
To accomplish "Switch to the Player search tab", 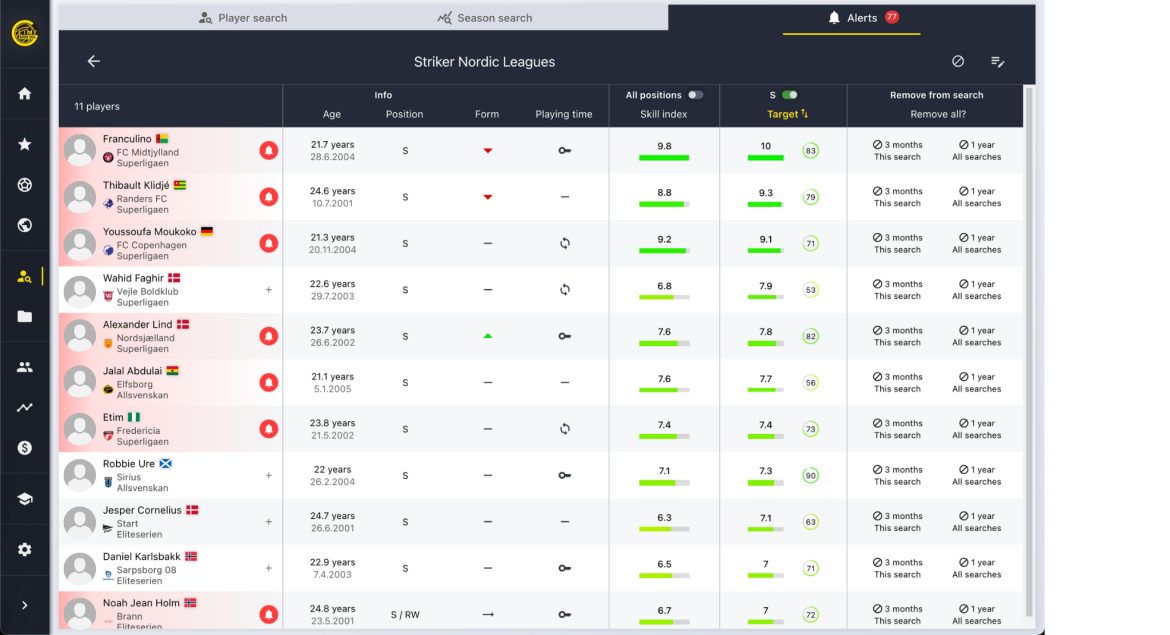I will point(243,18).
